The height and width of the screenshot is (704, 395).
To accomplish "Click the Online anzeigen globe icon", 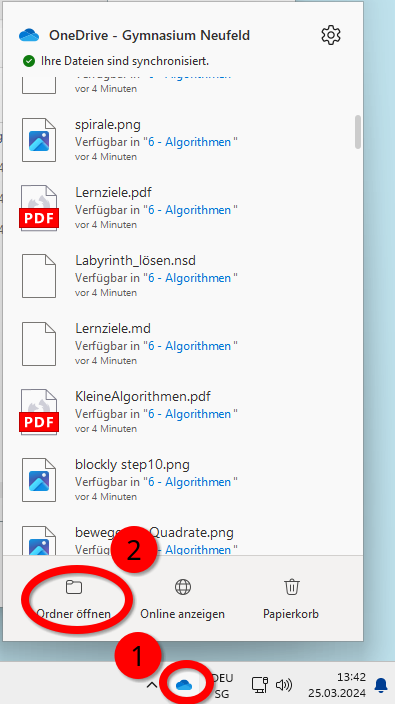I will coord(183,587).
